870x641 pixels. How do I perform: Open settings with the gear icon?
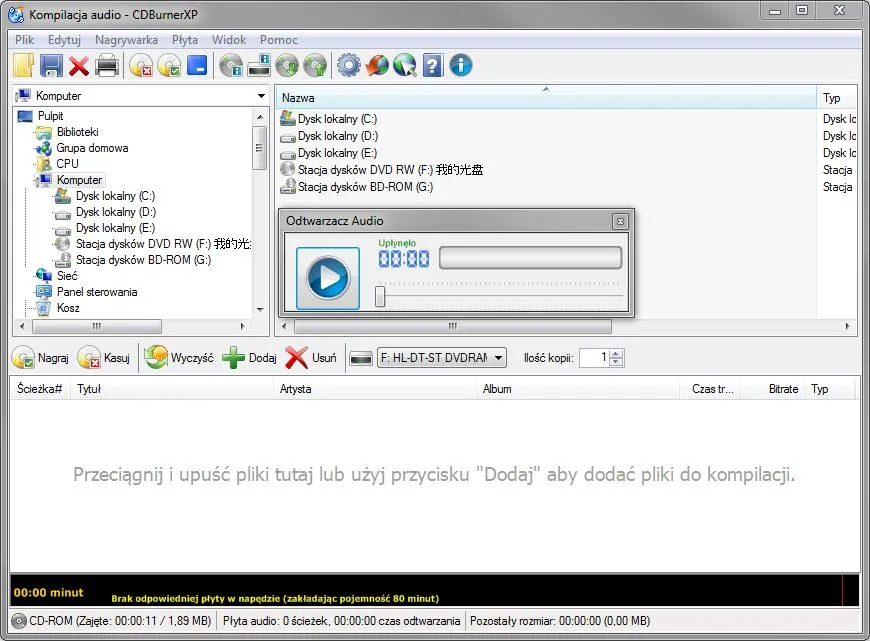(x=349, y=65)
